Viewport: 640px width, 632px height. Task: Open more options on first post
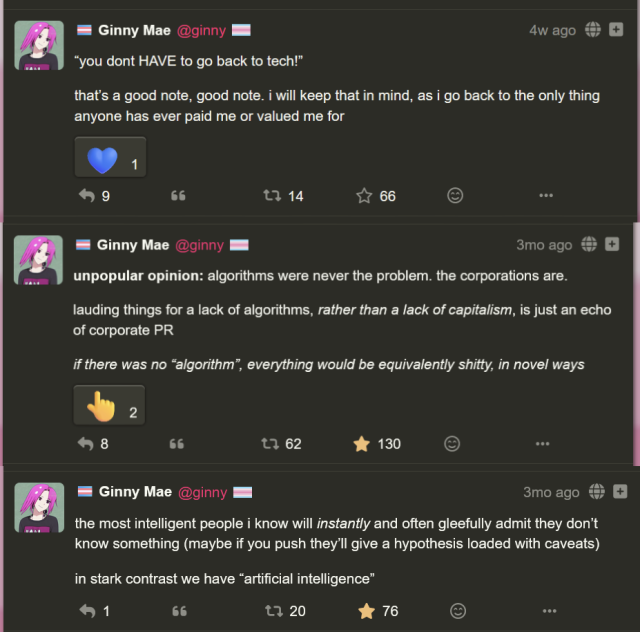click(546, 196)
